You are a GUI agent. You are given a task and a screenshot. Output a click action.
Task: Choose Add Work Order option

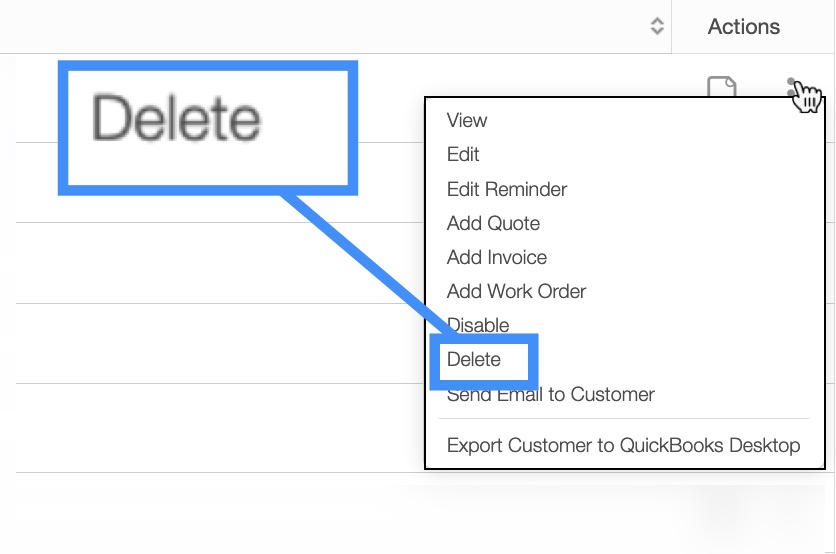click(x=516, y=291)
